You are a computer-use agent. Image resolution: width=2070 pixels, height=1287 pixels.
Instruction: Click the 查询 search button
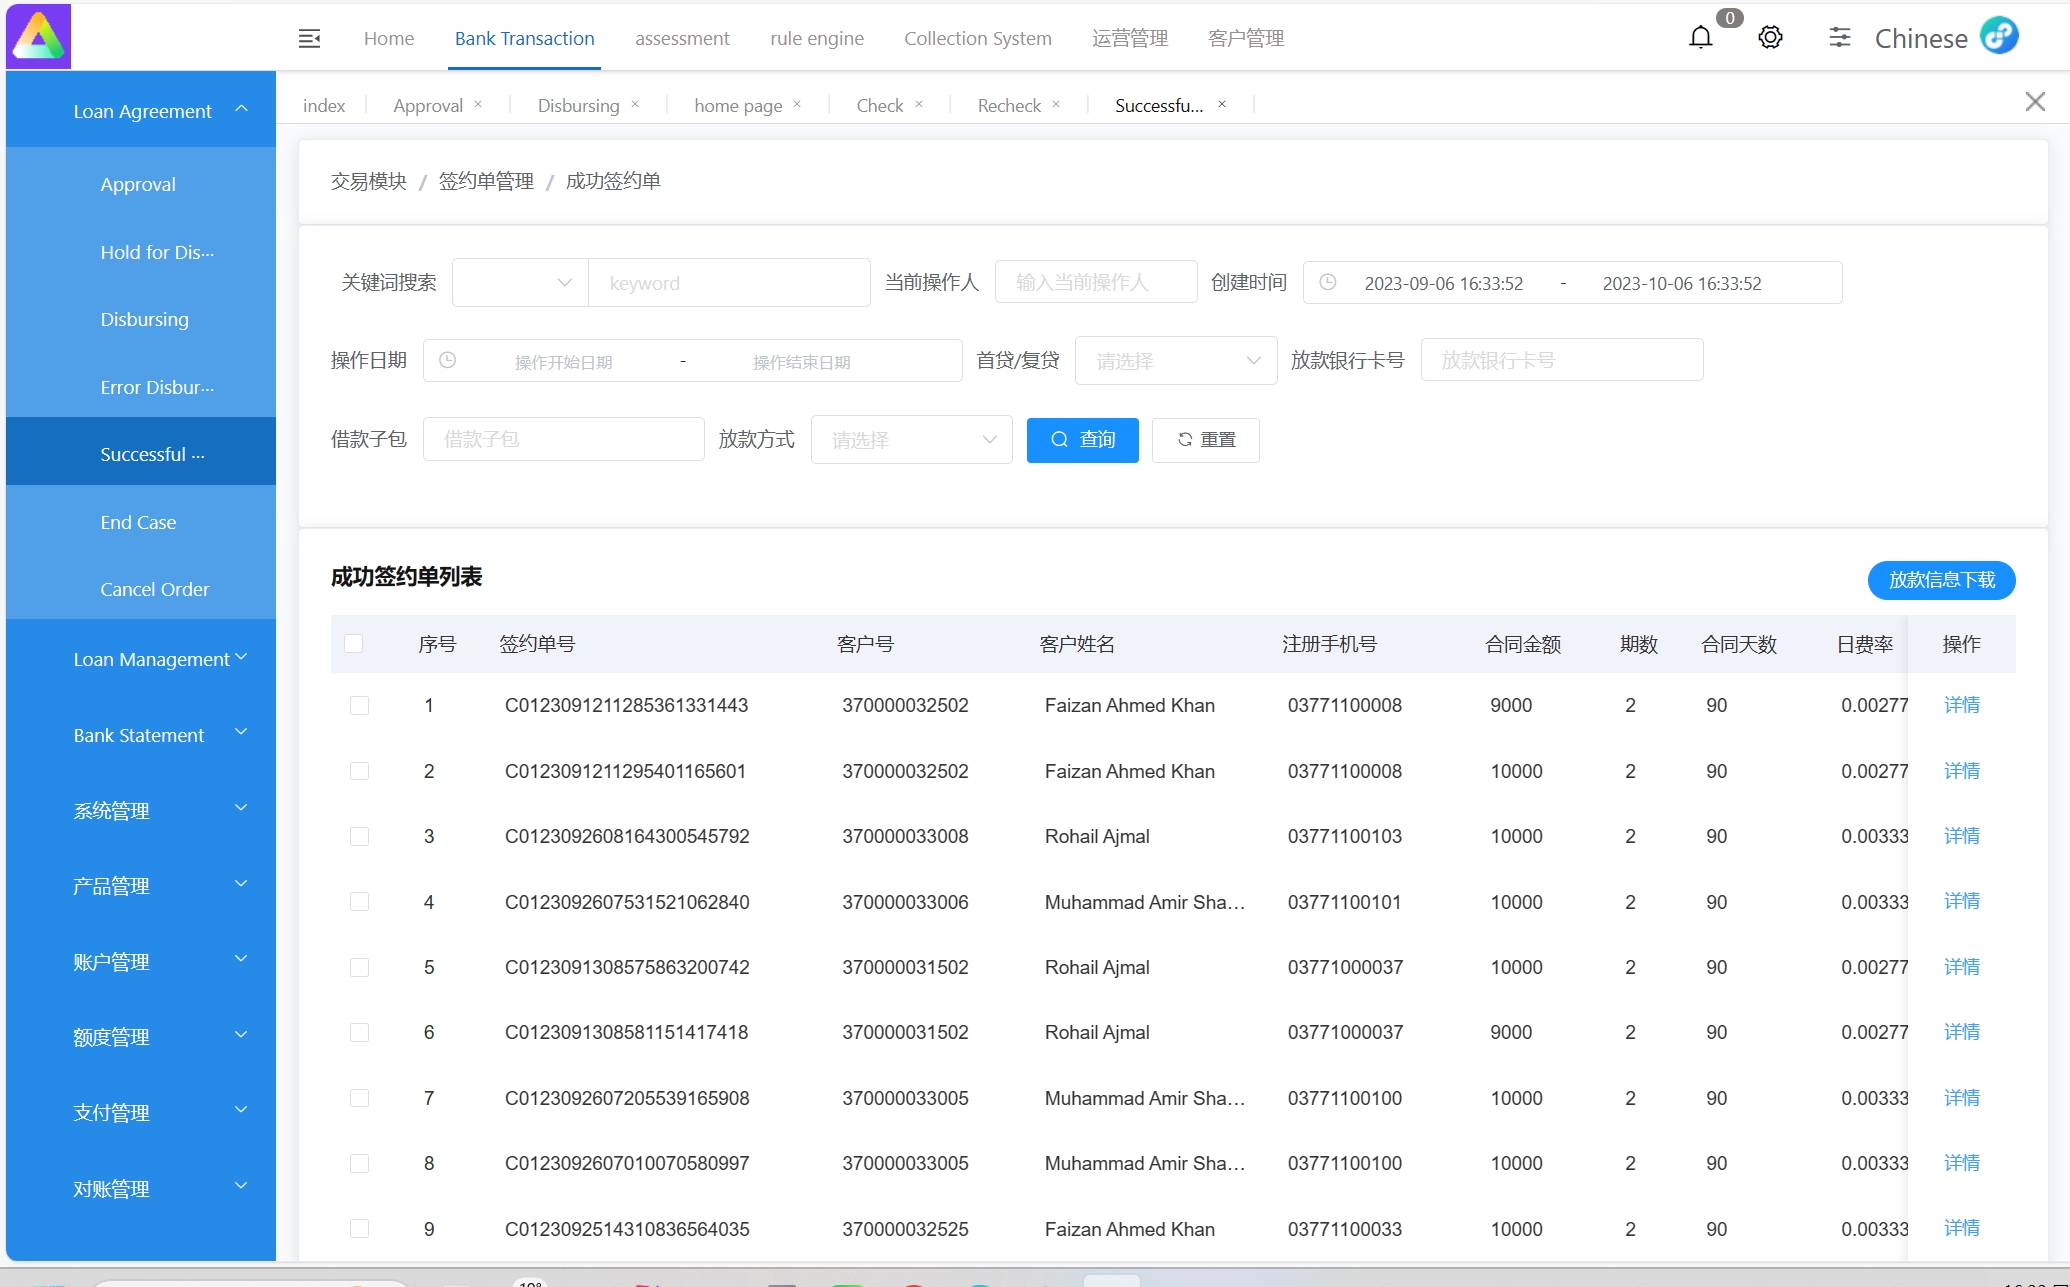click(x=1082, y=440)
